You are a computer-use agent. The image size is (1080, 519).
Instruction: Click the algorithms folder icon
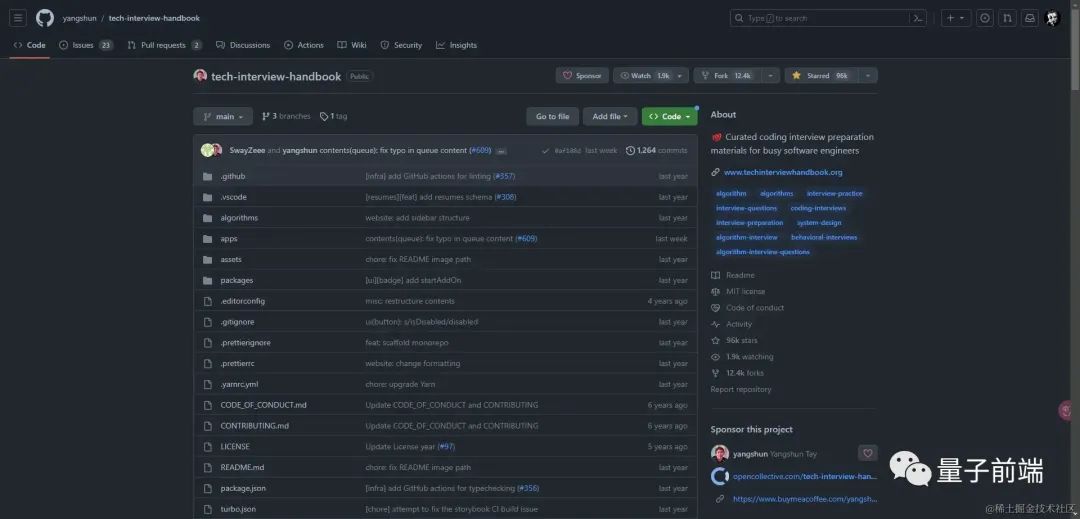click(x=207, y=218)
